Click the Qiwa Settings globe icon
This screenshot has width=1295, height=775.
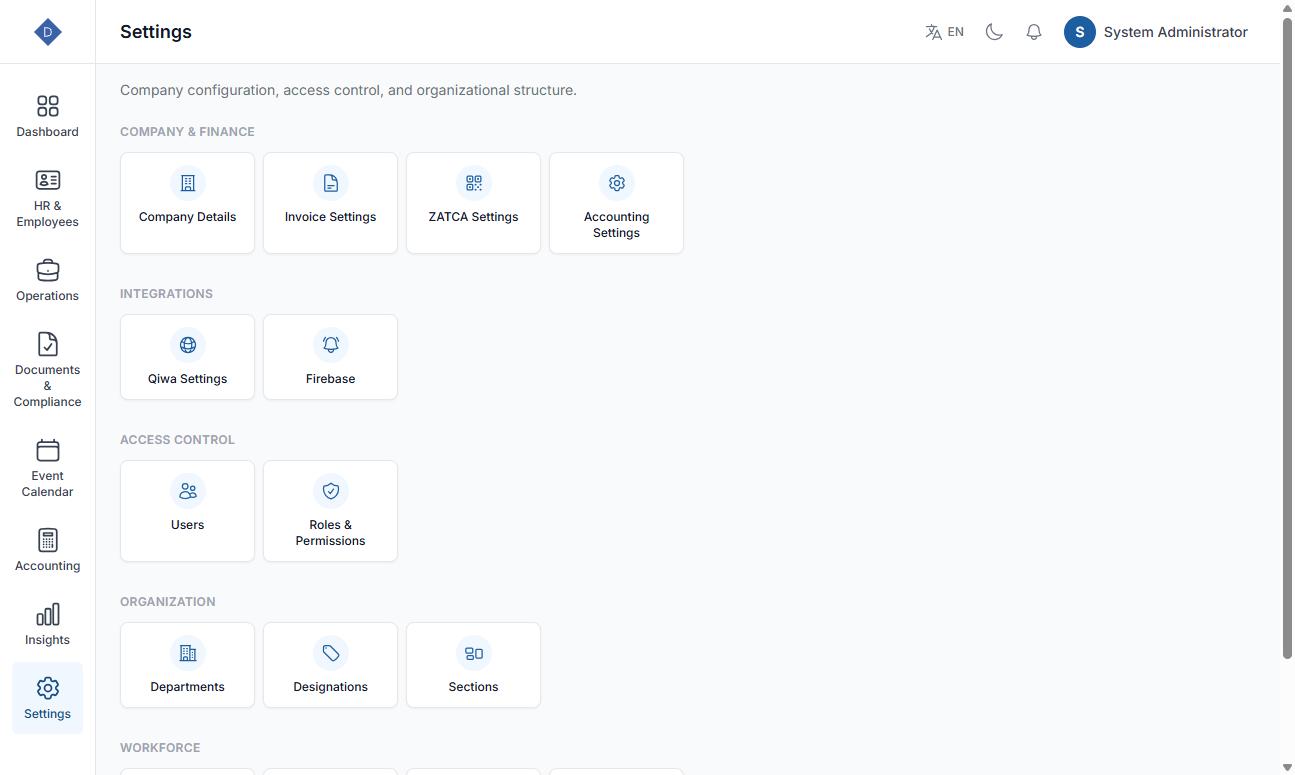[187, 345]
